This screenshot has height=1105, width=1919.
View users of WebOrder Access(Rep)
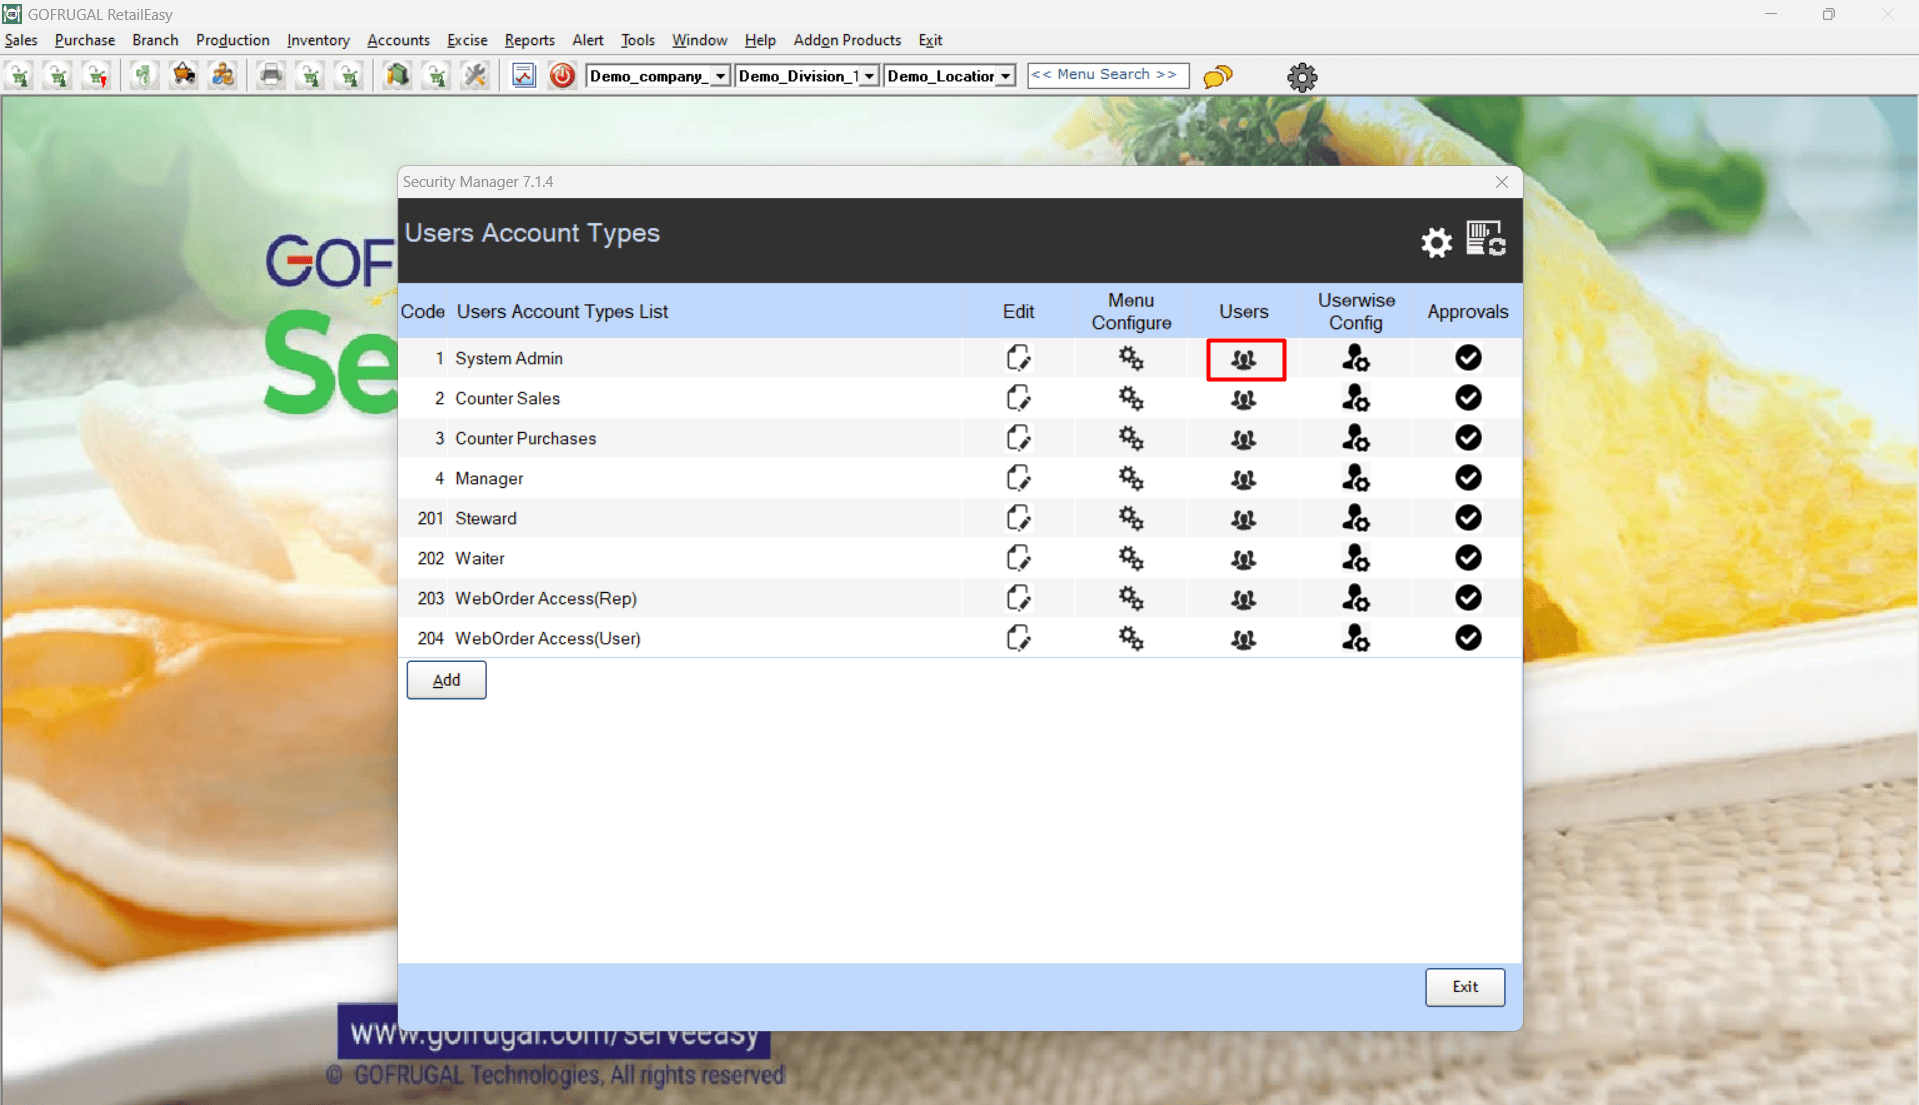click(x=1244, y=599)
